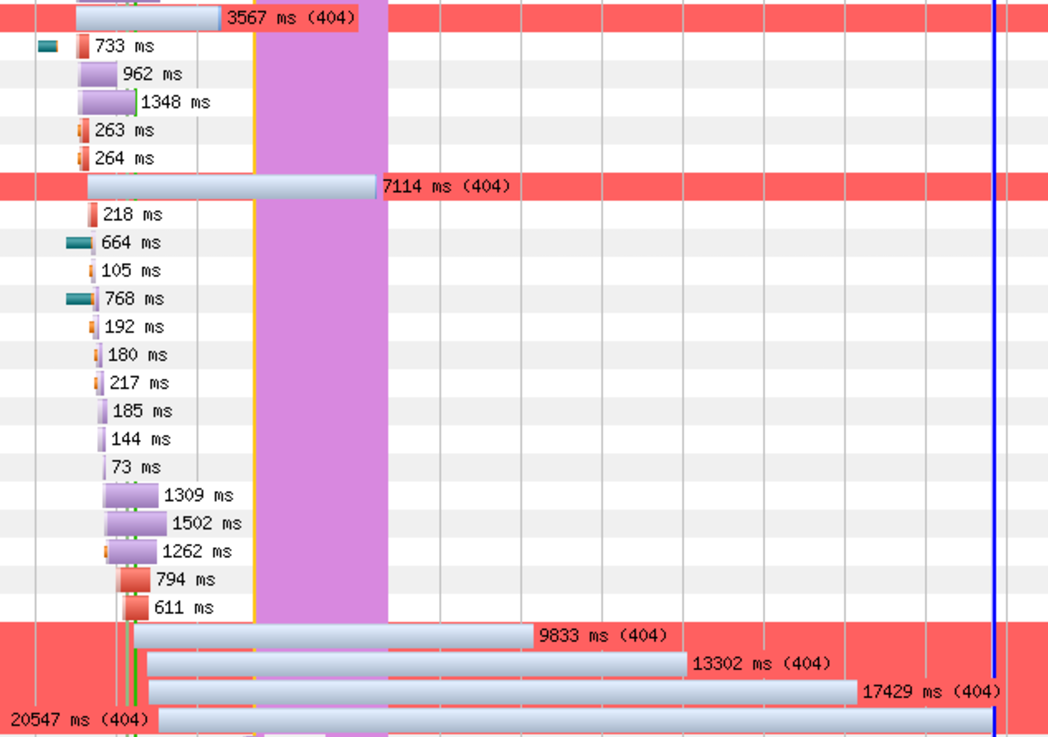Select the 17429 ms (404) request bar

pos(502,692)
